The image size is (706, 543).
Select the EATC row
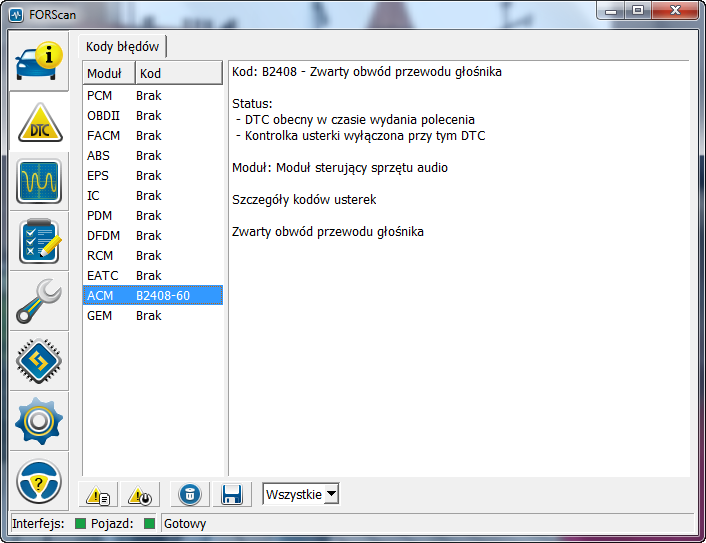[153, 276]
